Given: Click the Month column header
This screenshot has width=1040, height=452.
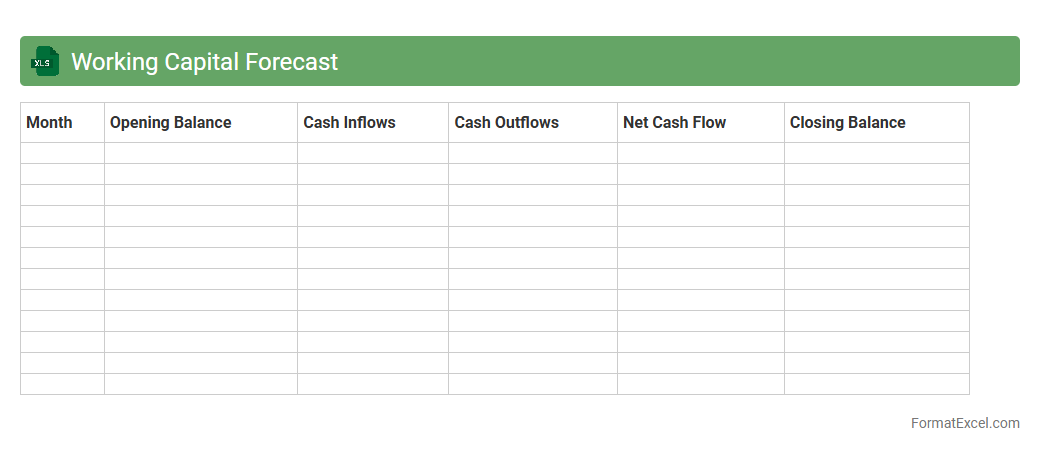Looking at the screenshot, I should 50,123.
